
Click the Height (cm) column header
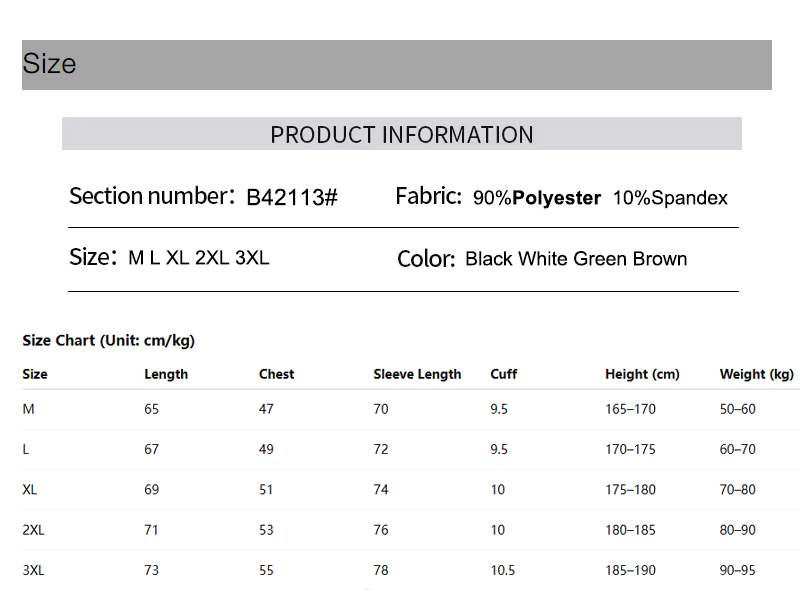click(x=642, y=374)
